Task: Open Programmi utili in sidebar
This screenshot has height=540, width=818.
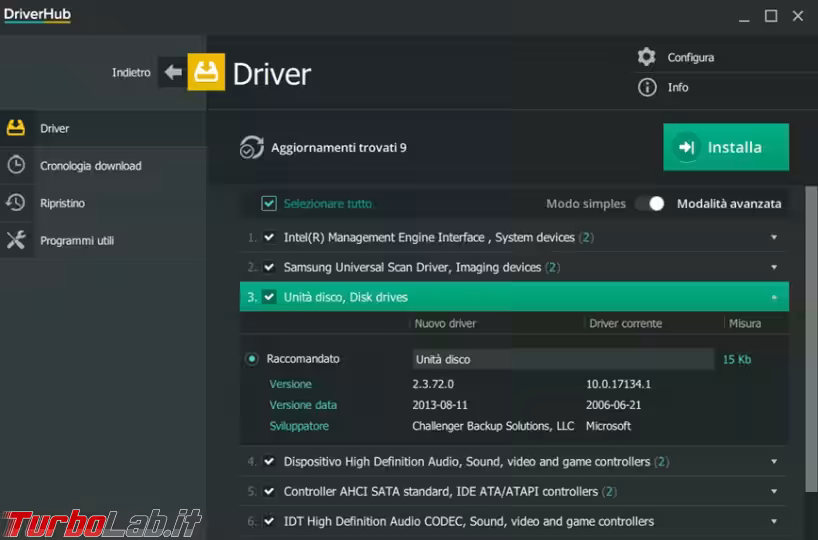Action: pyautogui.click(x=103, y=241)
